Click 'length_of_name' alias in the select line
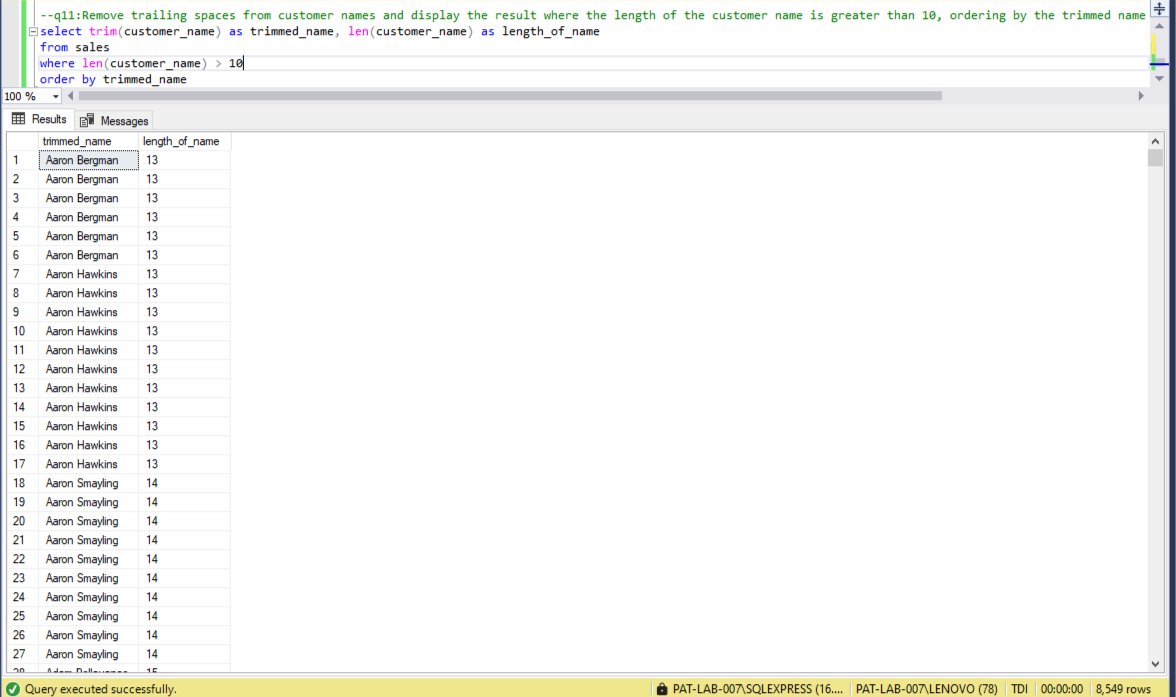This screenshot has height=697, width=1176. tap(550, 32)
